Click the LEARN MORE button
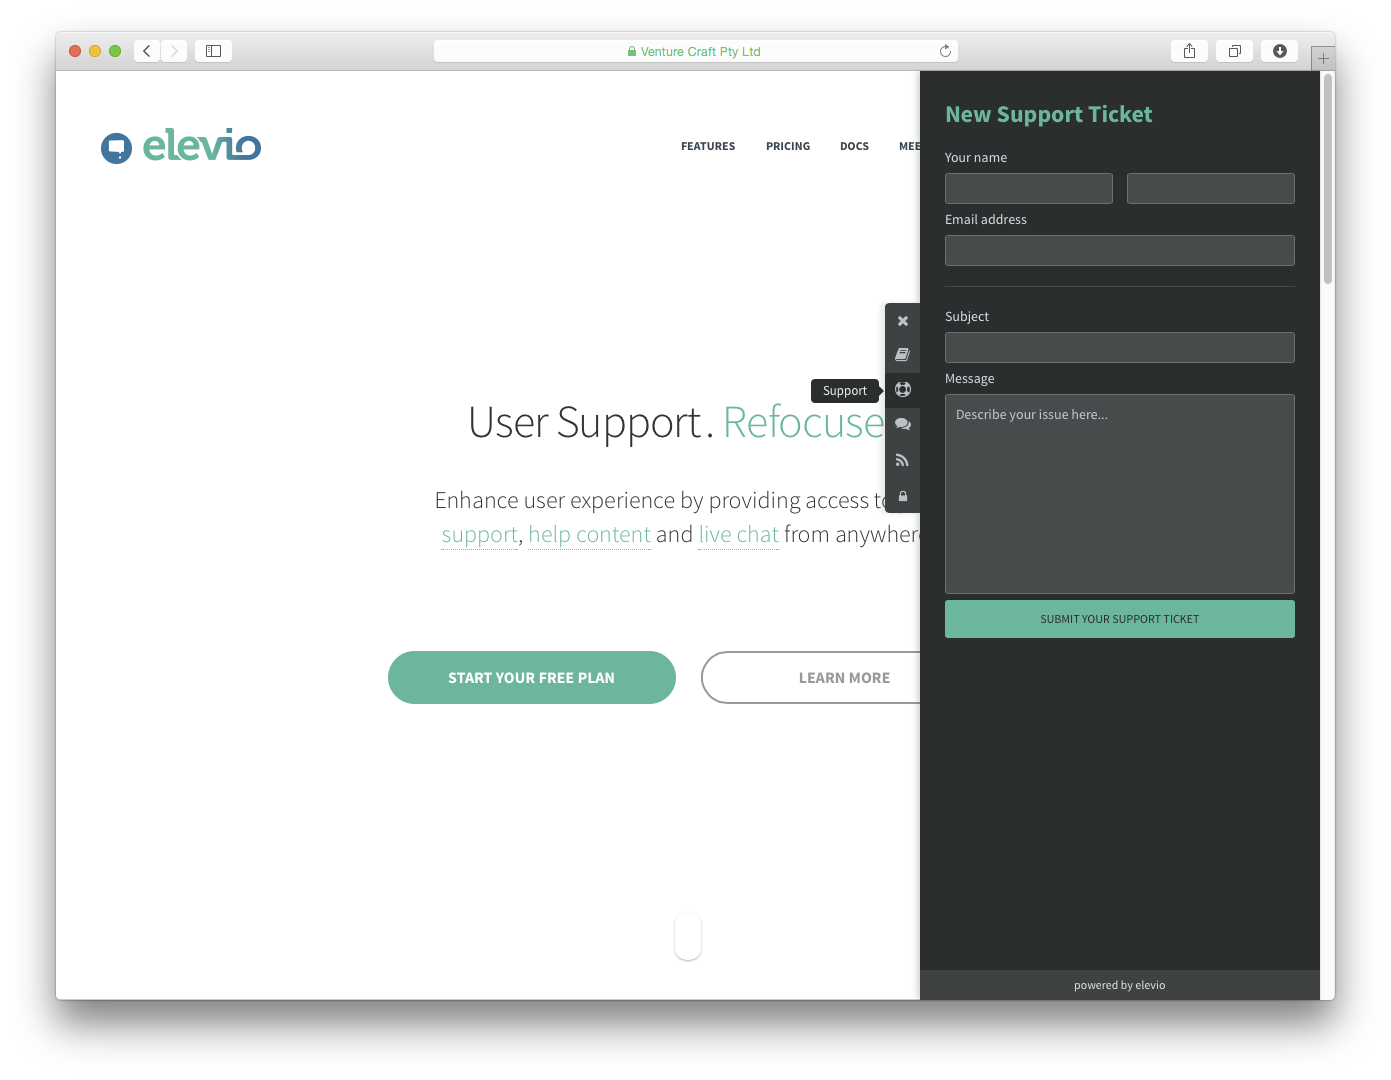 coord(811,677)
